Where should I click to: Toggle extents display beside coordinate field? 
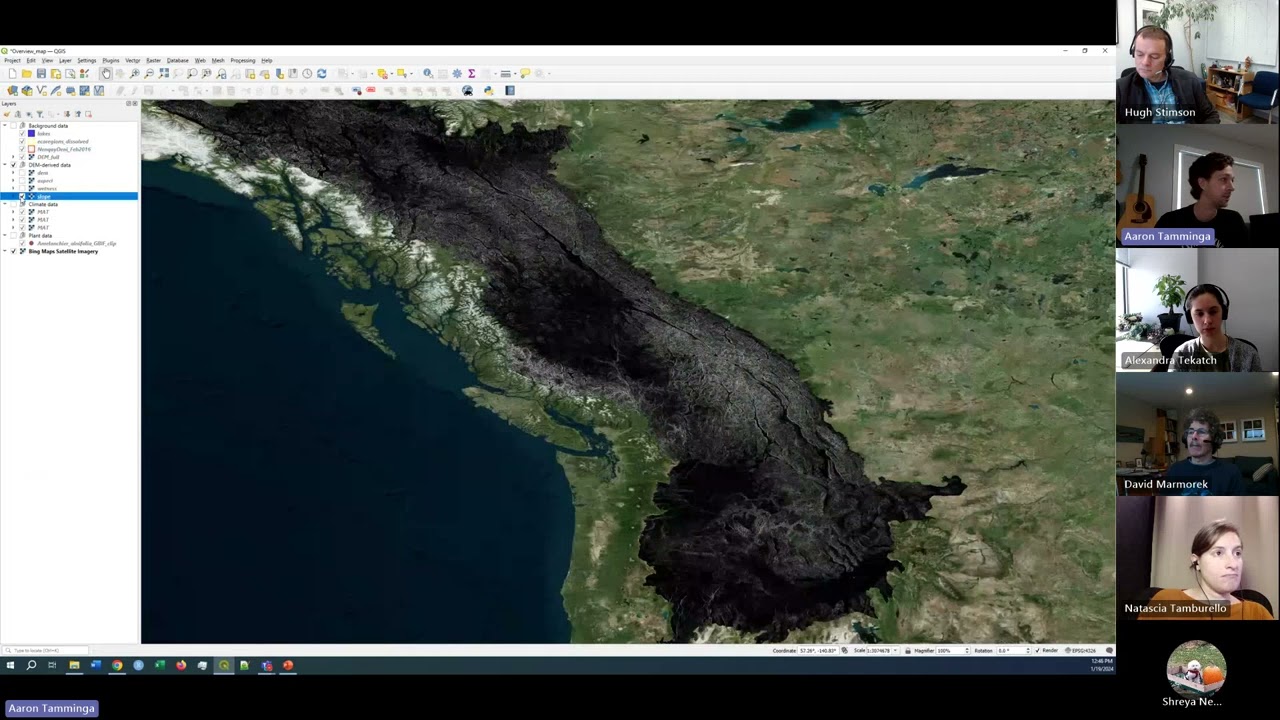tap(844, 650)
